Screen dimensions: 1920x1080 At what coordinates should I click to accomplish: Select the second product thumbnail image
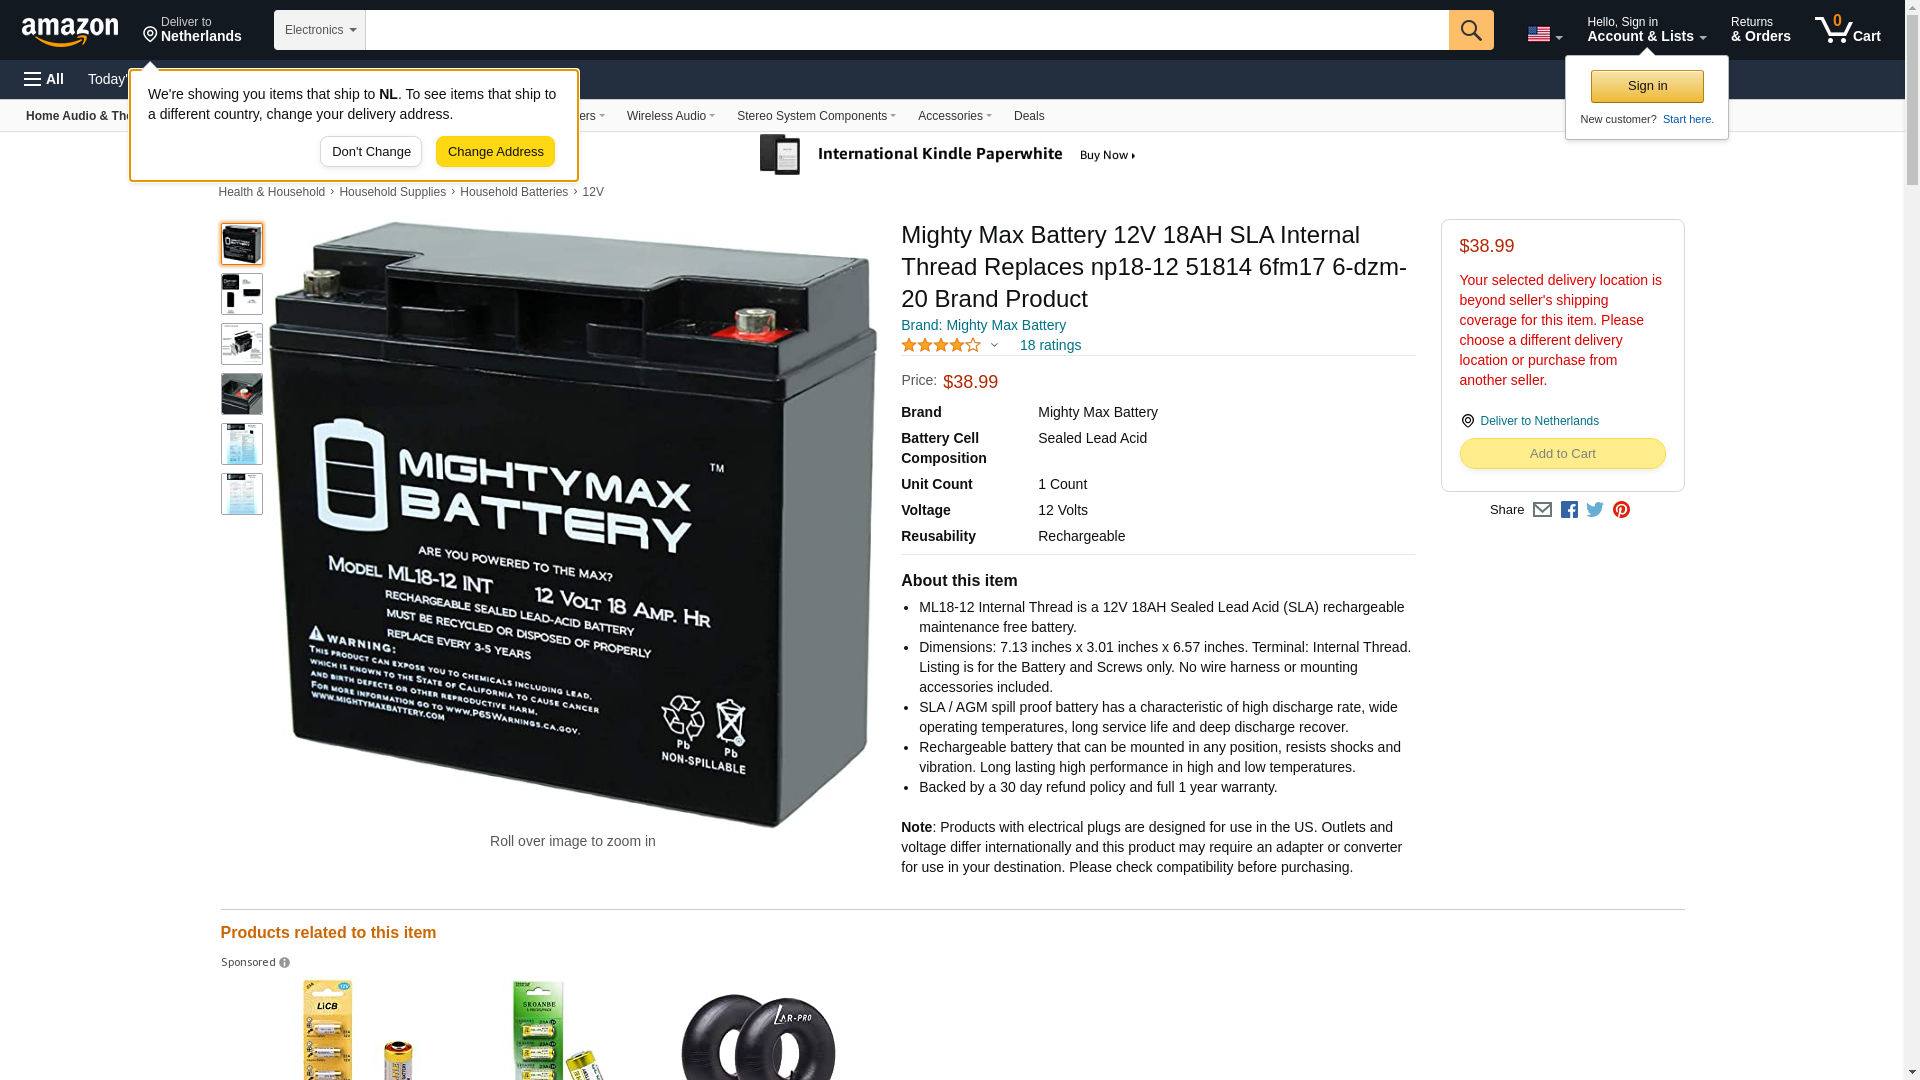click(x=242, y=294)
